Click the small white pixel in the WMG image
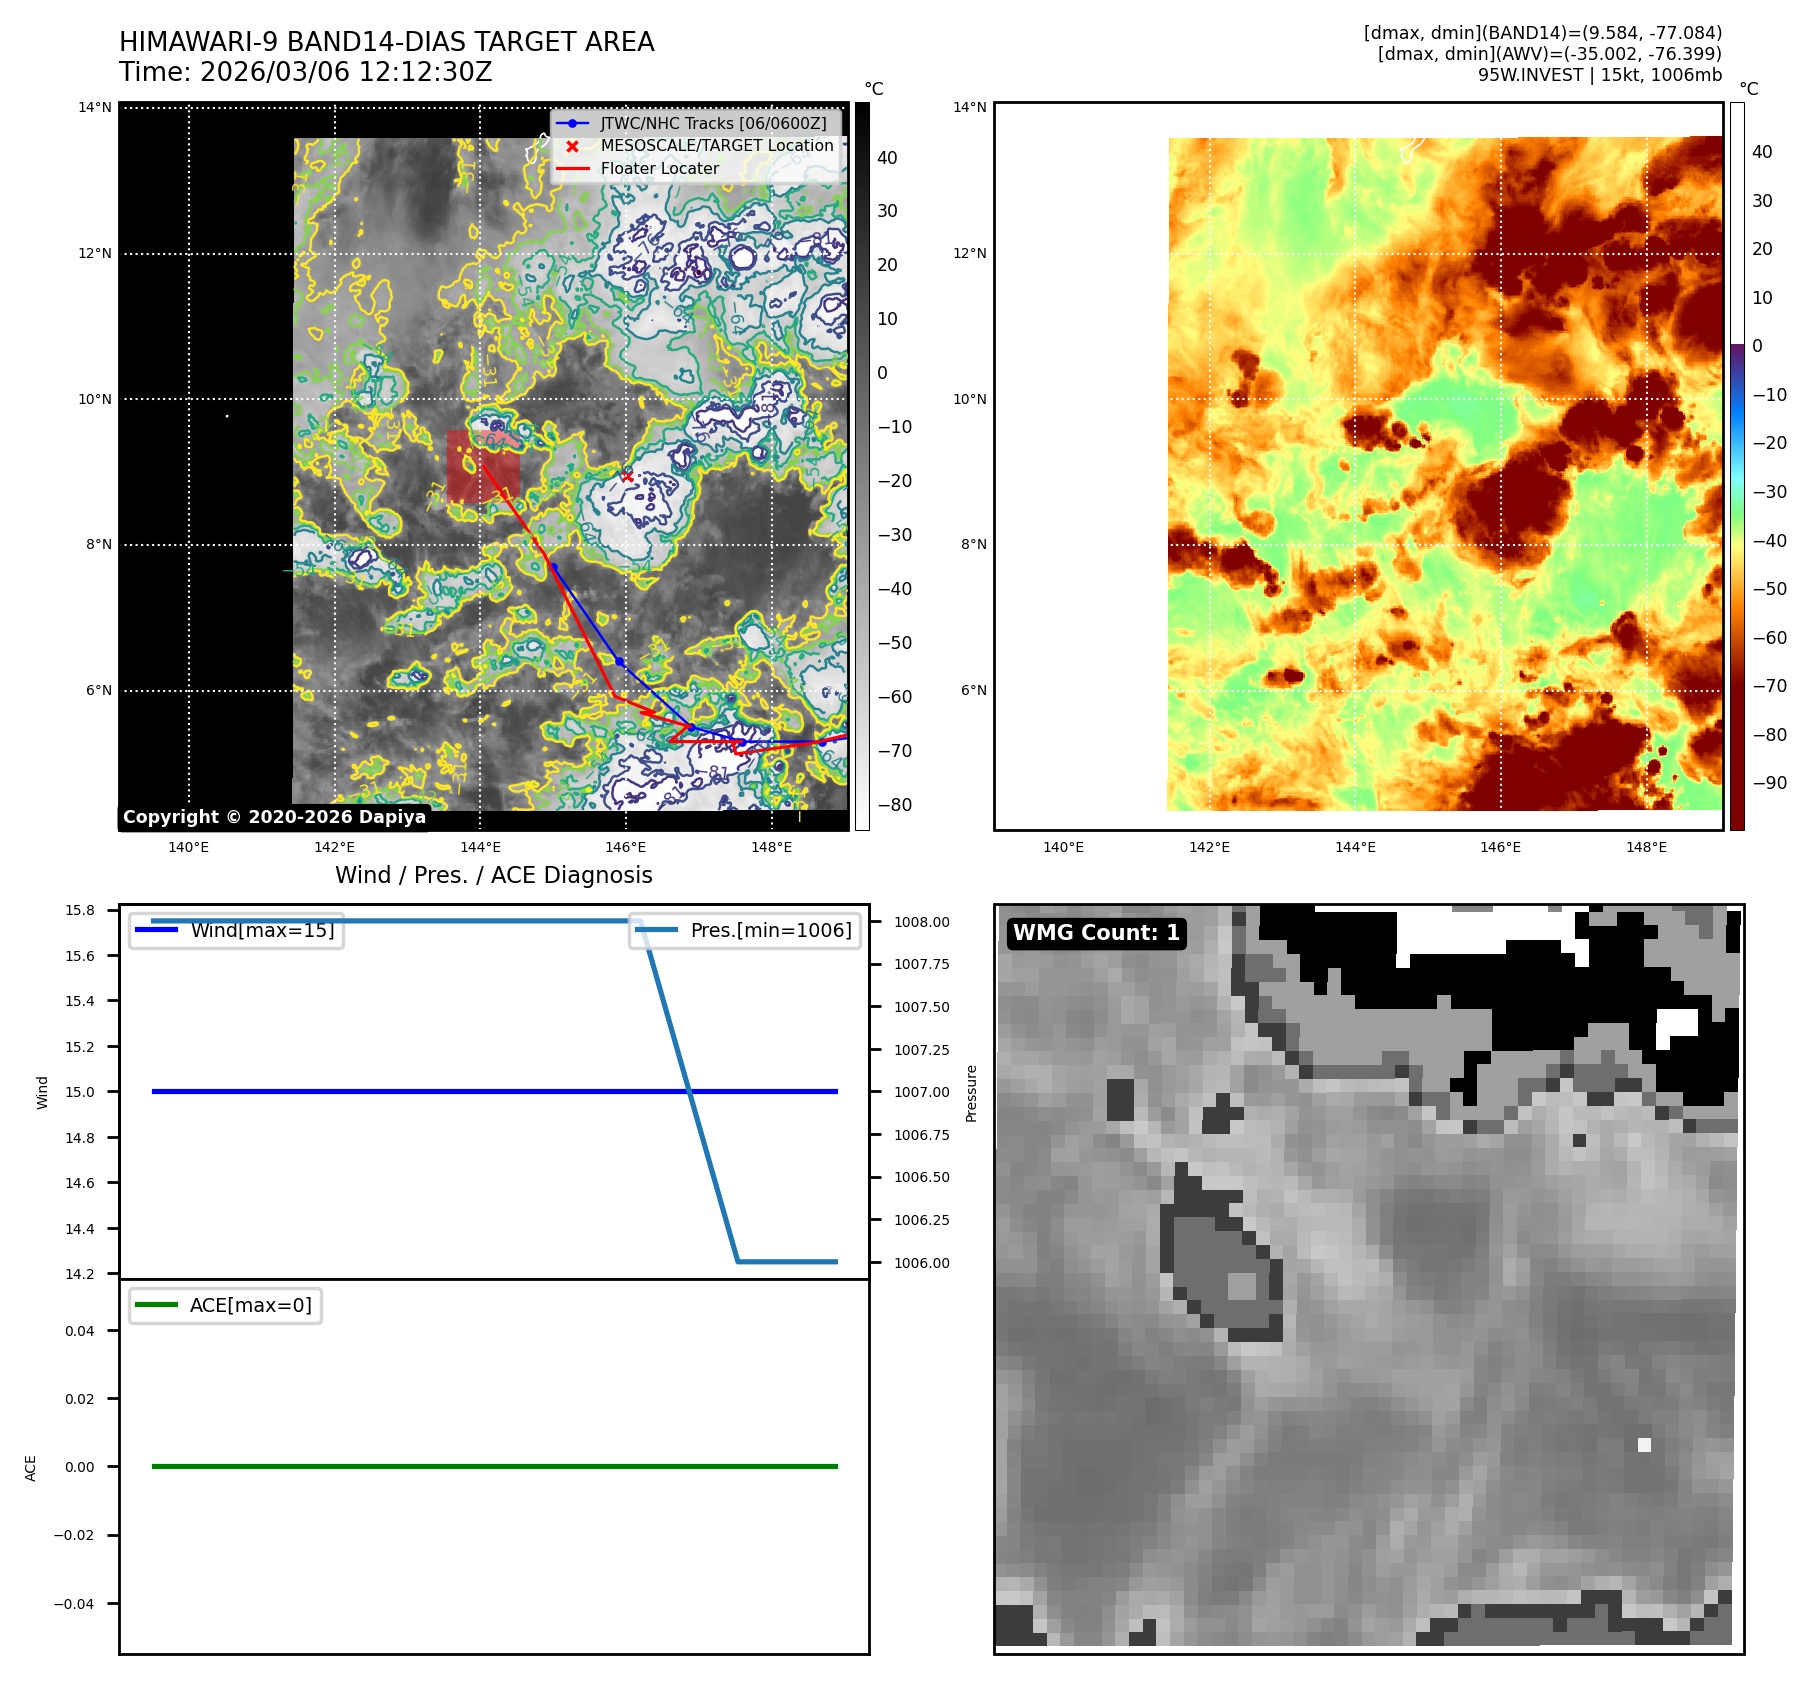This screenshot has height=1691, width=1813. [1644, 1444]
